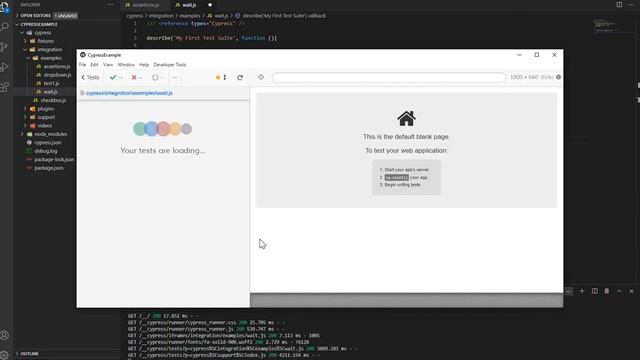Close the terminal panel with X icon
The width and height of the screenshot is (640, 360).
[631, 291]
